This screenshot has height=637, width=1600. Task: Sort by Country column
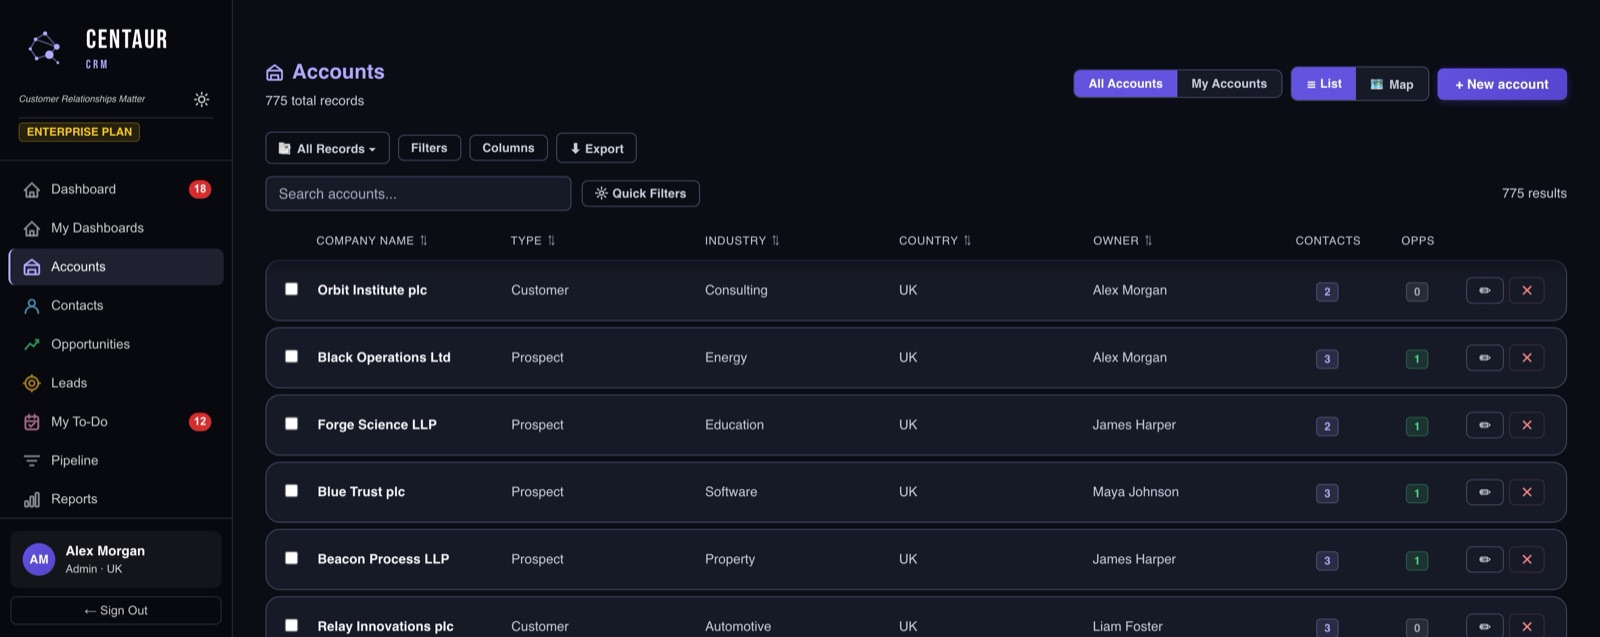coord(935,241)
